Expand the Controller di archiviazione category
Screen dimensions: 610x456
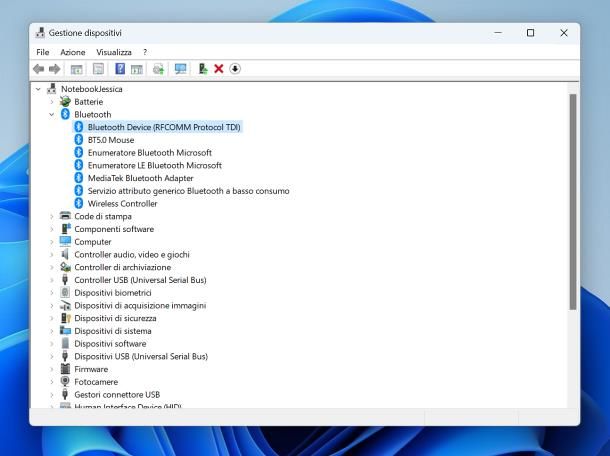point(52,267)
